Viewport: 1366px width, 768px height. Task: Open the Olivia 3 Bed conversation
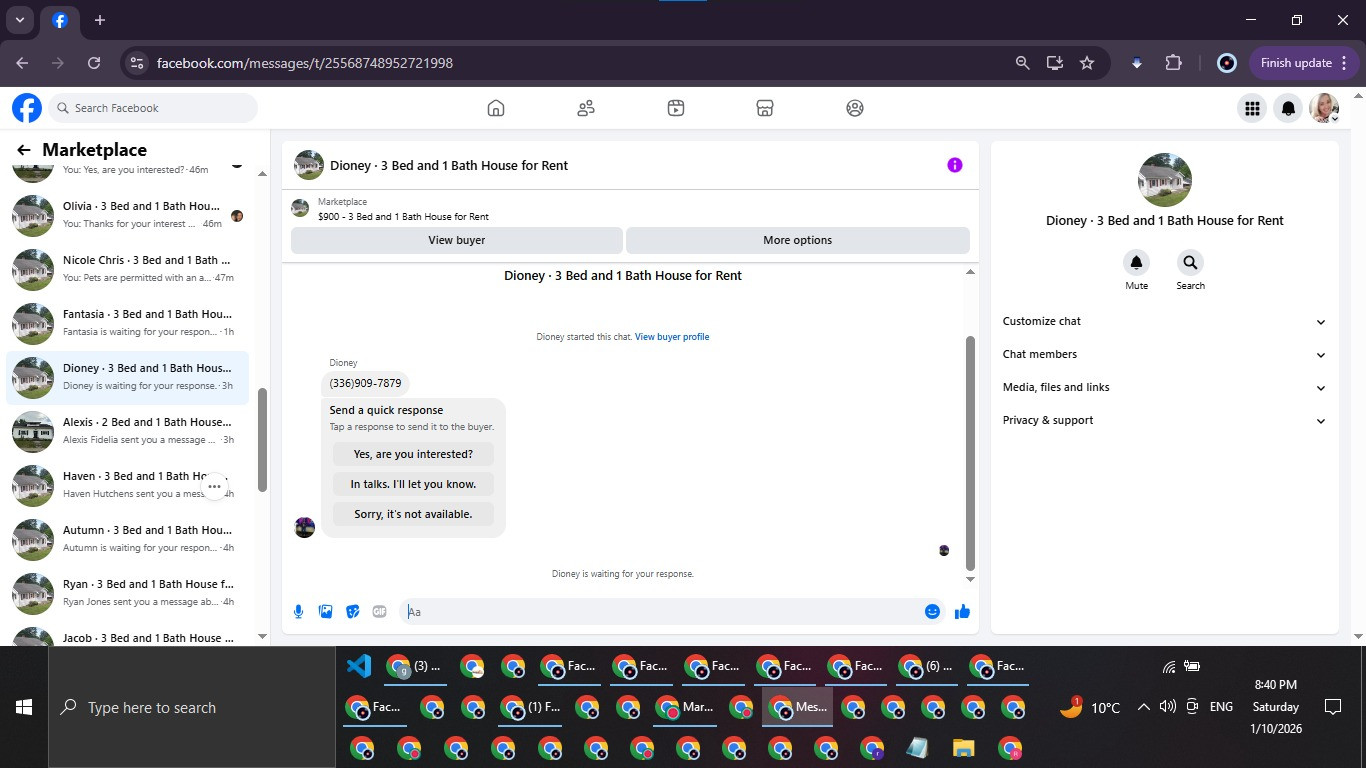pos(128,215)
